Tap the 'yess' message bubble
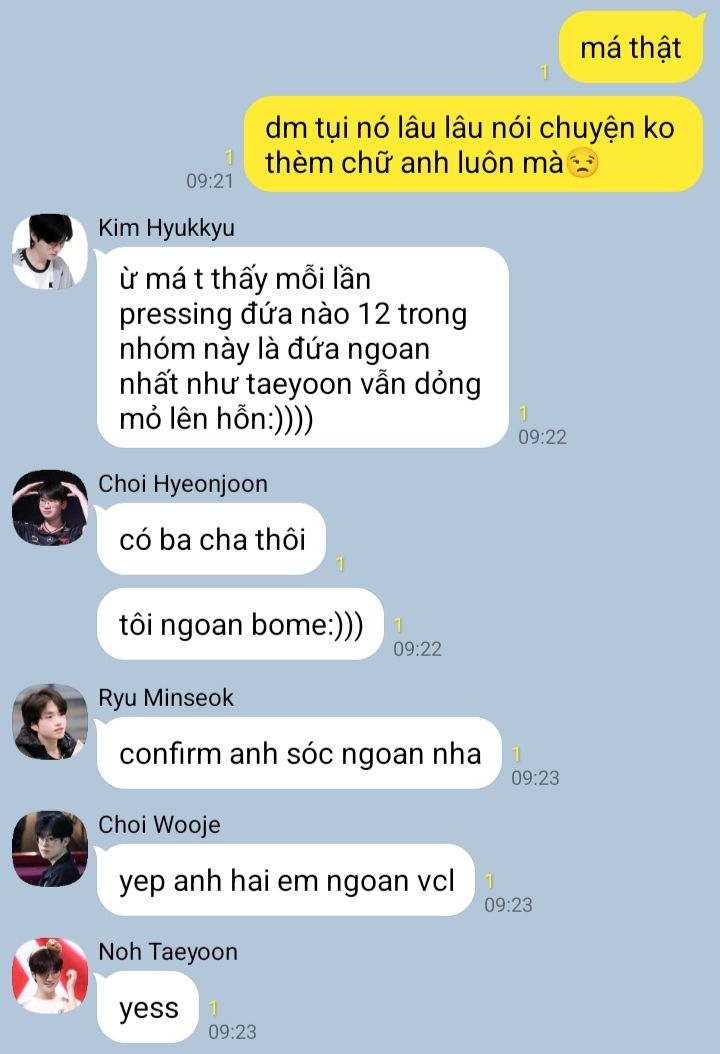Viewport: 720px width, 1054px height. (x=149, y=1007)
